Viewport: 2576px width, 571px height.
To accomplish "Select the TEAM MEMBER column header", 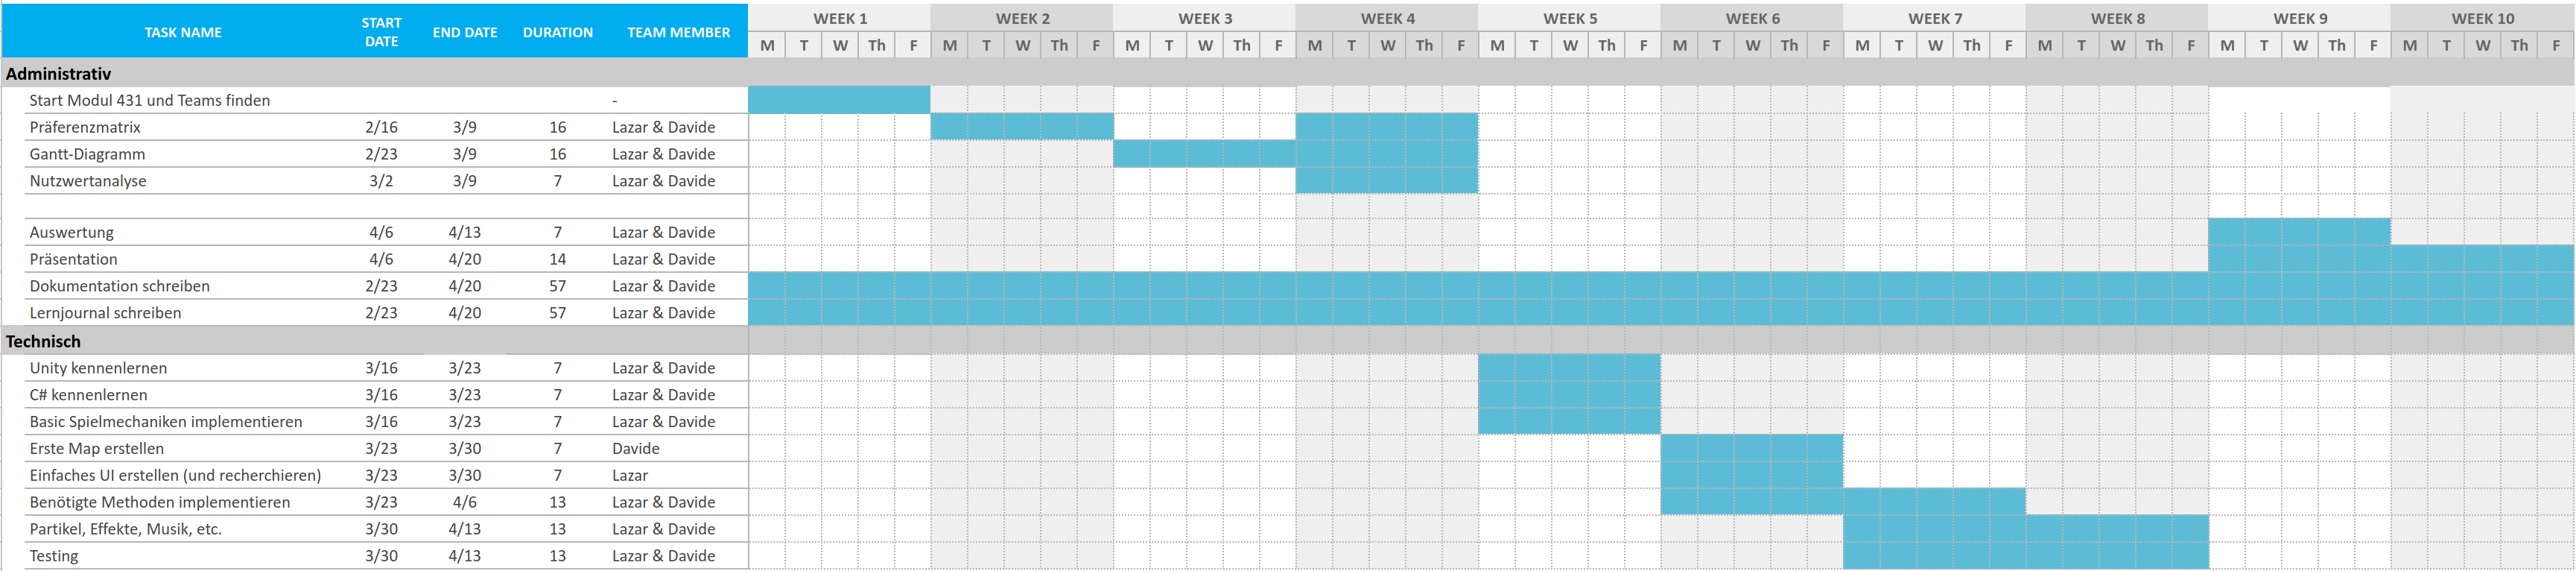I will click(678, 32).
